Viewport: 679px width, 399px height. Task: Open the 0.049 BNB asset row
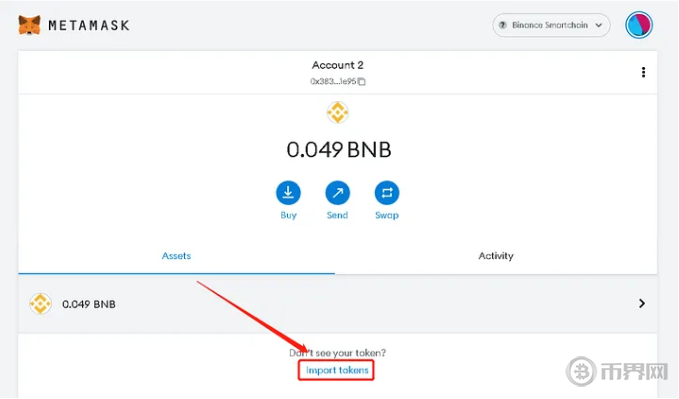tap(338, 304)
